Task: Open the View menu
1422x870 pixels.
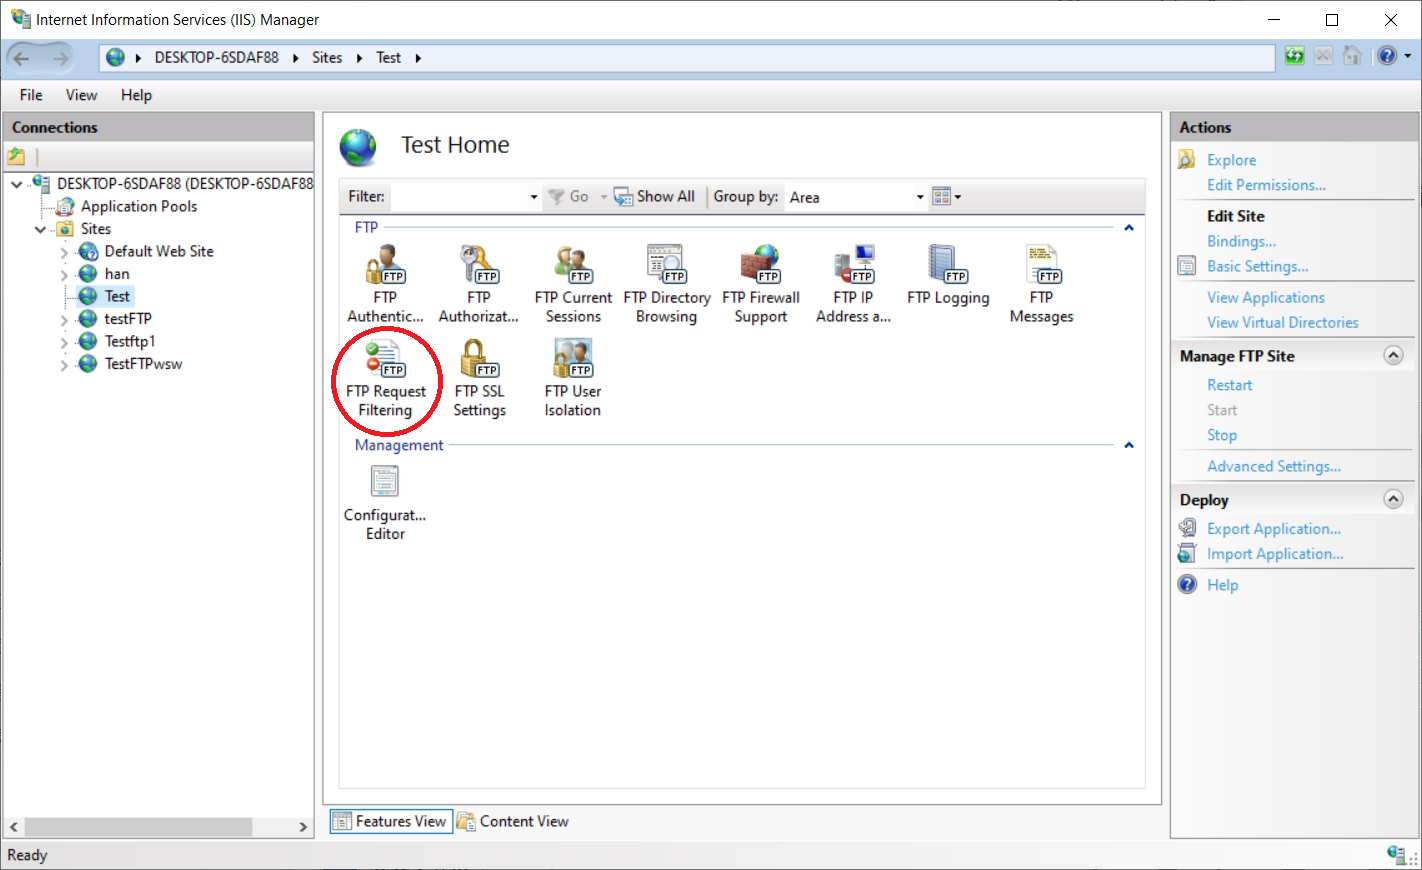Action: [x=81, y=95]
